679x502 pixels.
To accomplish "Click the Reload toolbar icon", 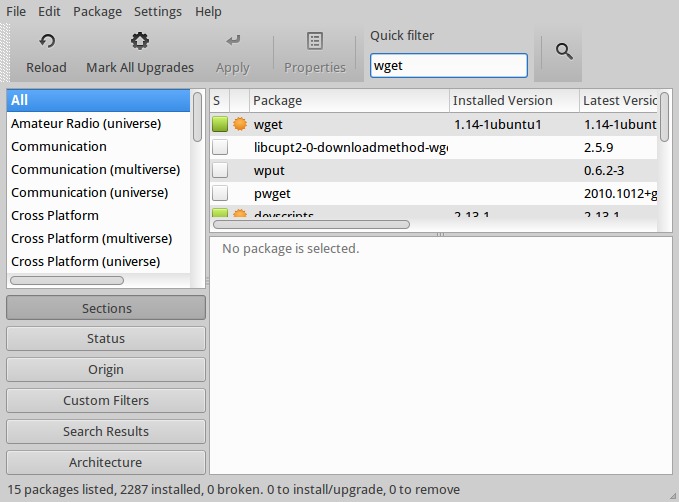I will tap(47, 42).
